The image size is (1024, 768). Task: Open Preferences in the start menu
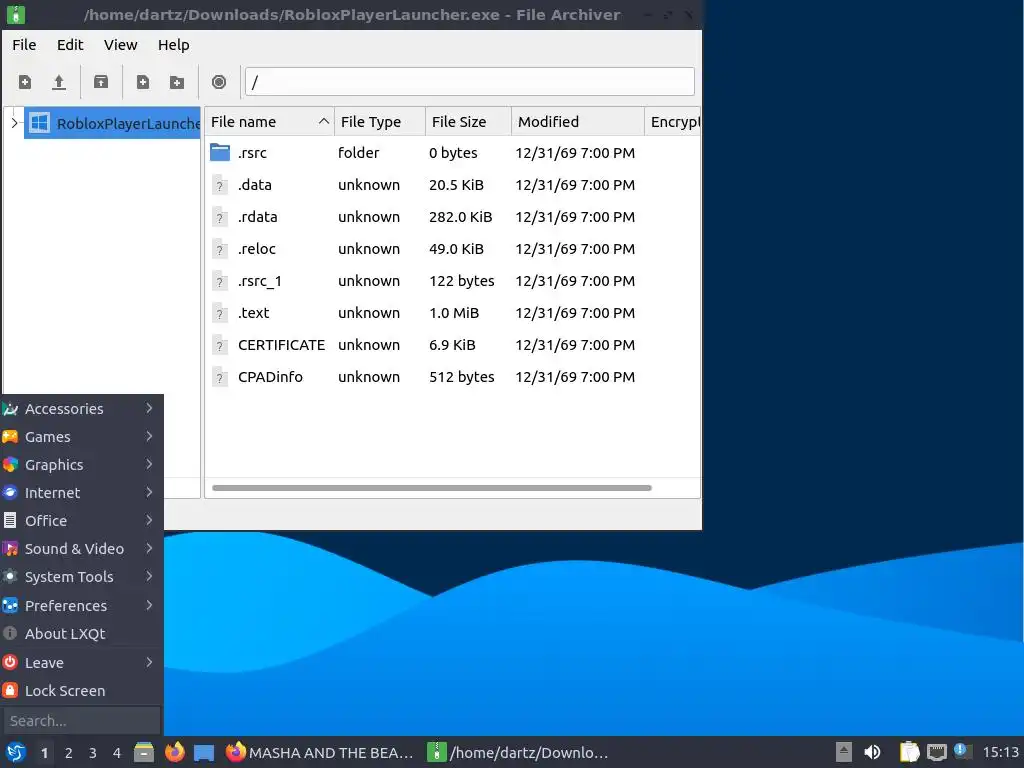click(82, 605)
